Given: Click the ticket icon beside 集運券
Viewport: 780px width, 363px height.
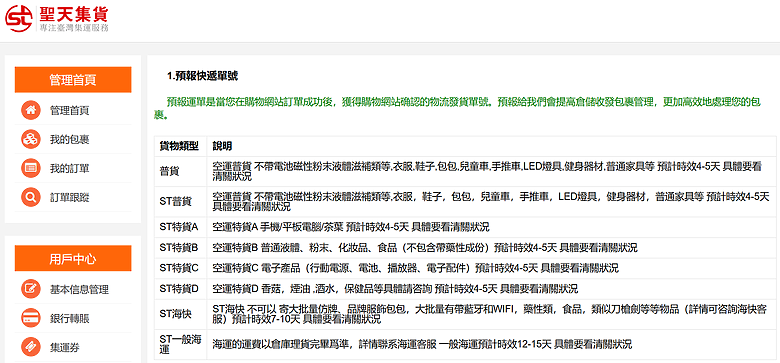Looking at the screenshot, I should (x=31, y=347).
